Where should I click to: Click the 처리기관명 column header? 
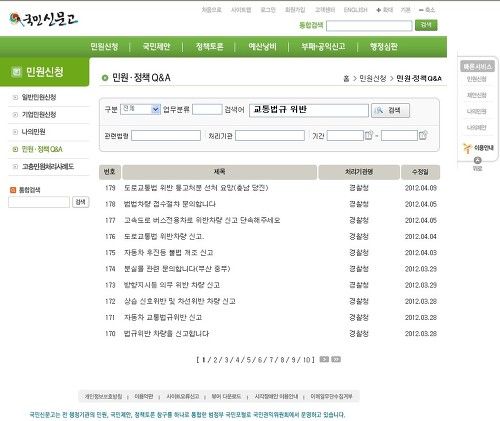[x=359, y=172]
